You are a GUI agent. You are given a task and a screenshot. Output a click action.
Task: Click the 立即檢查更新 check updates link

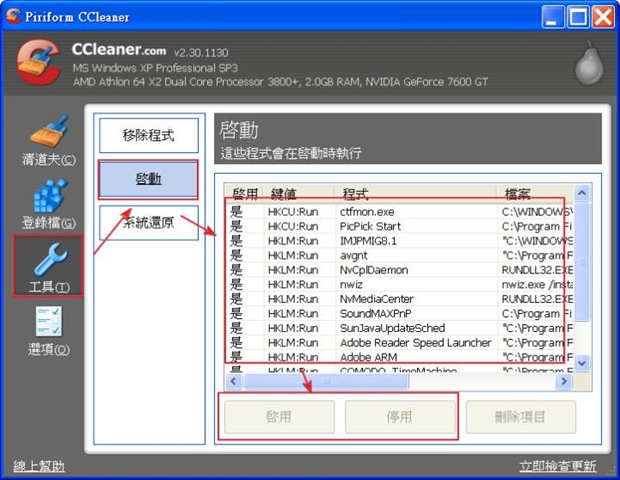[x=558, y=466]
